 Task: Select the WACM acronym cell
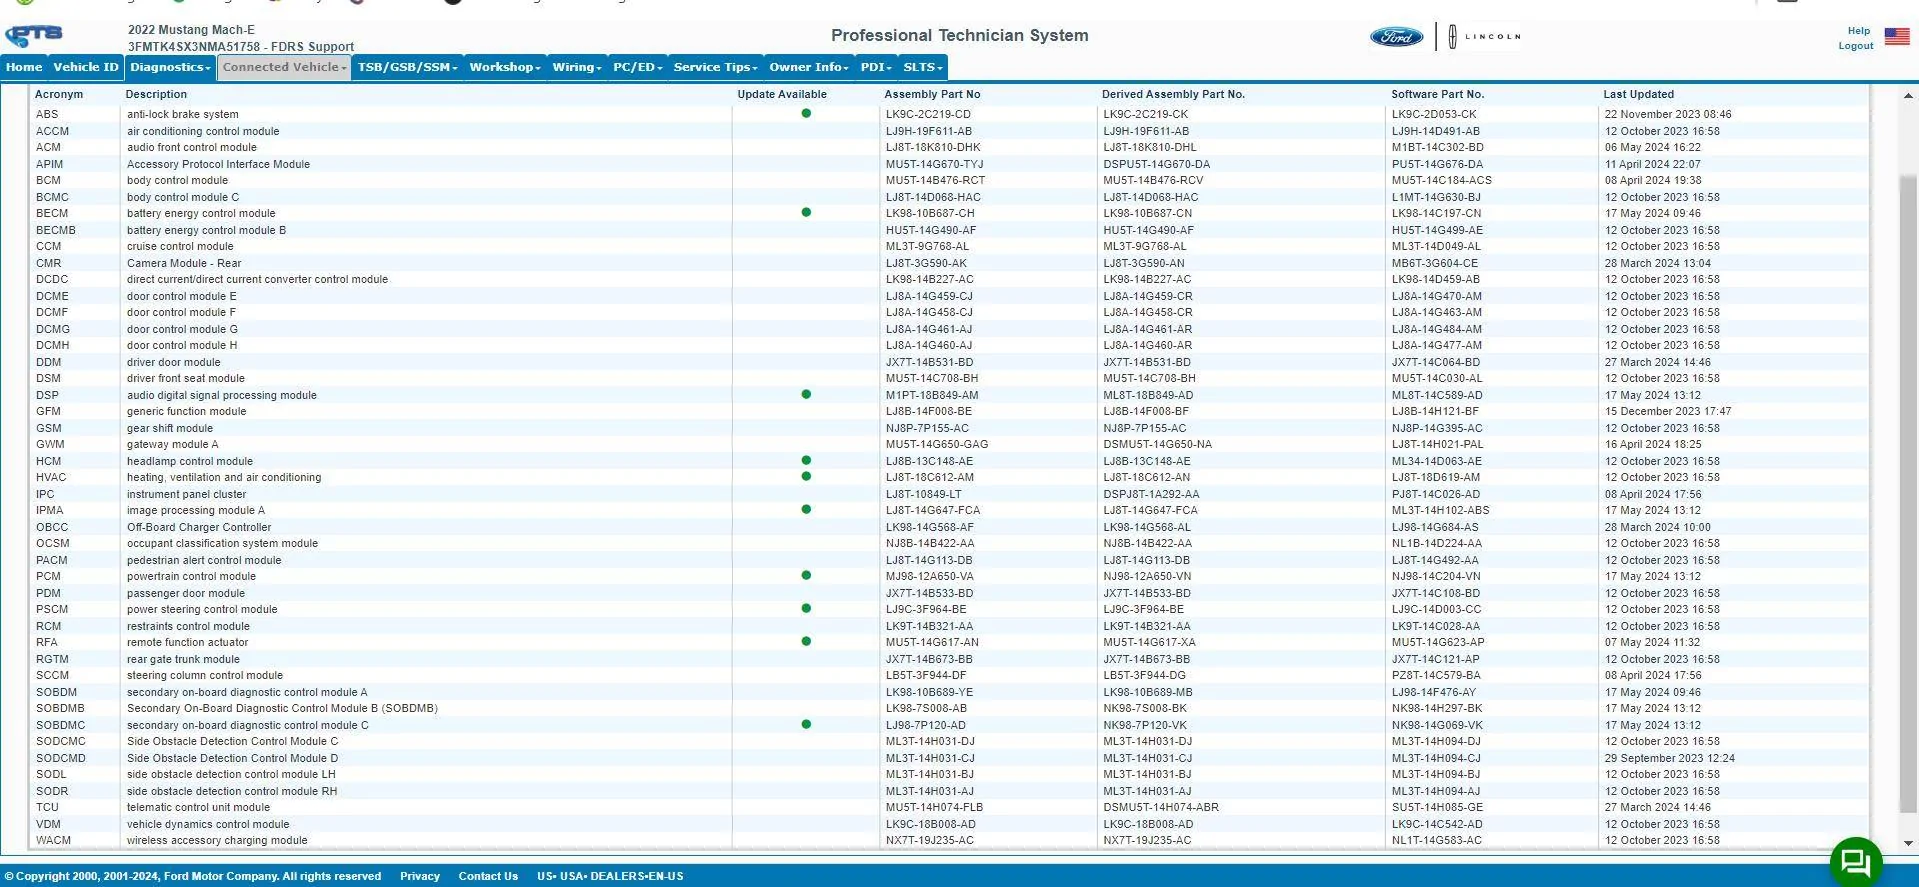(53, 840)
